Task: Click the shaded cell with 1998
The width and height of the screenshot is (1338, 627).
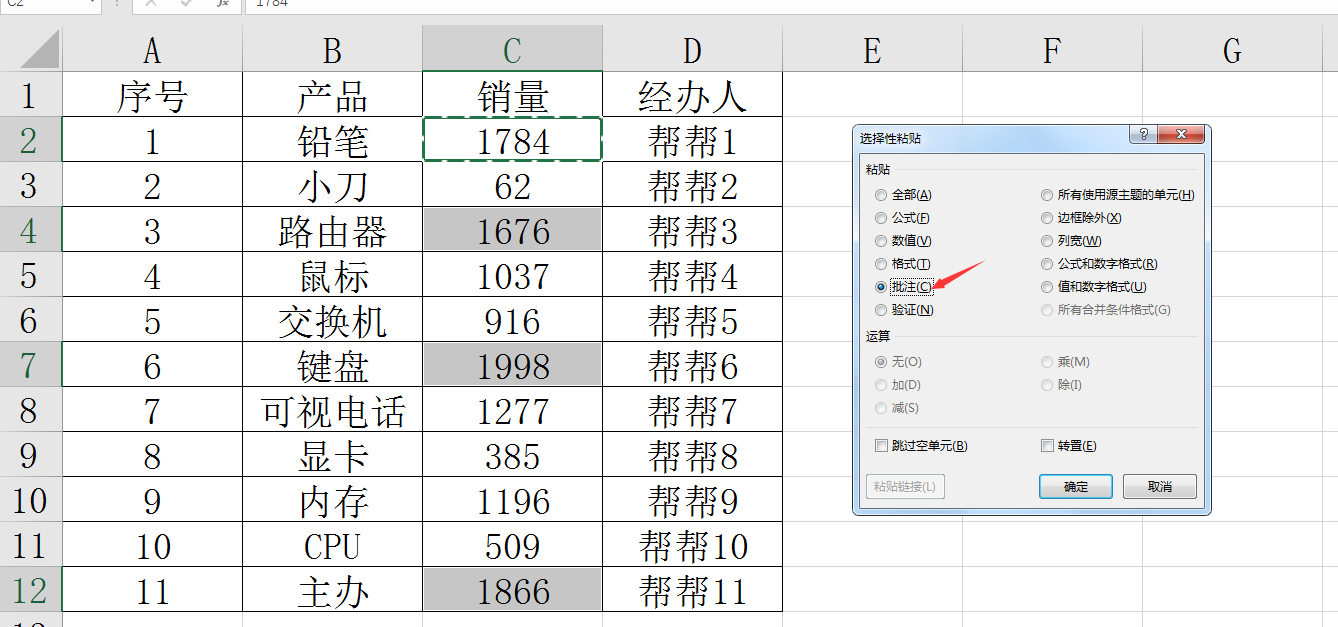Action: 512,364
